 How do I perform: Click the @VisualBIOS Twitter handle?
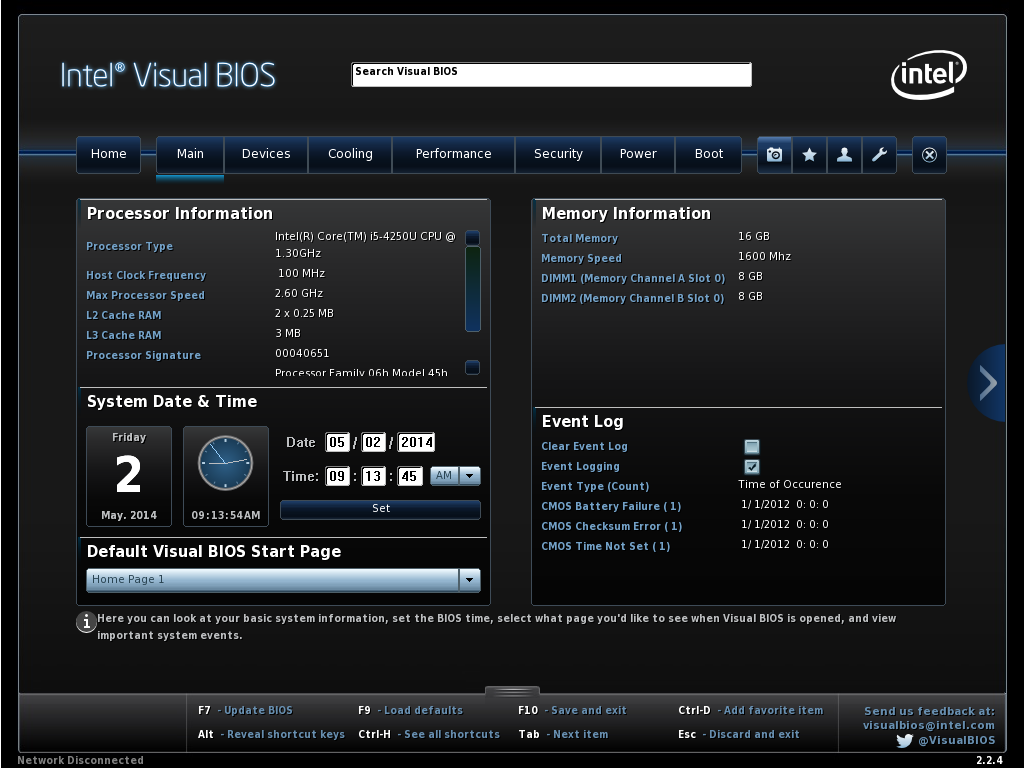point(957,741)
